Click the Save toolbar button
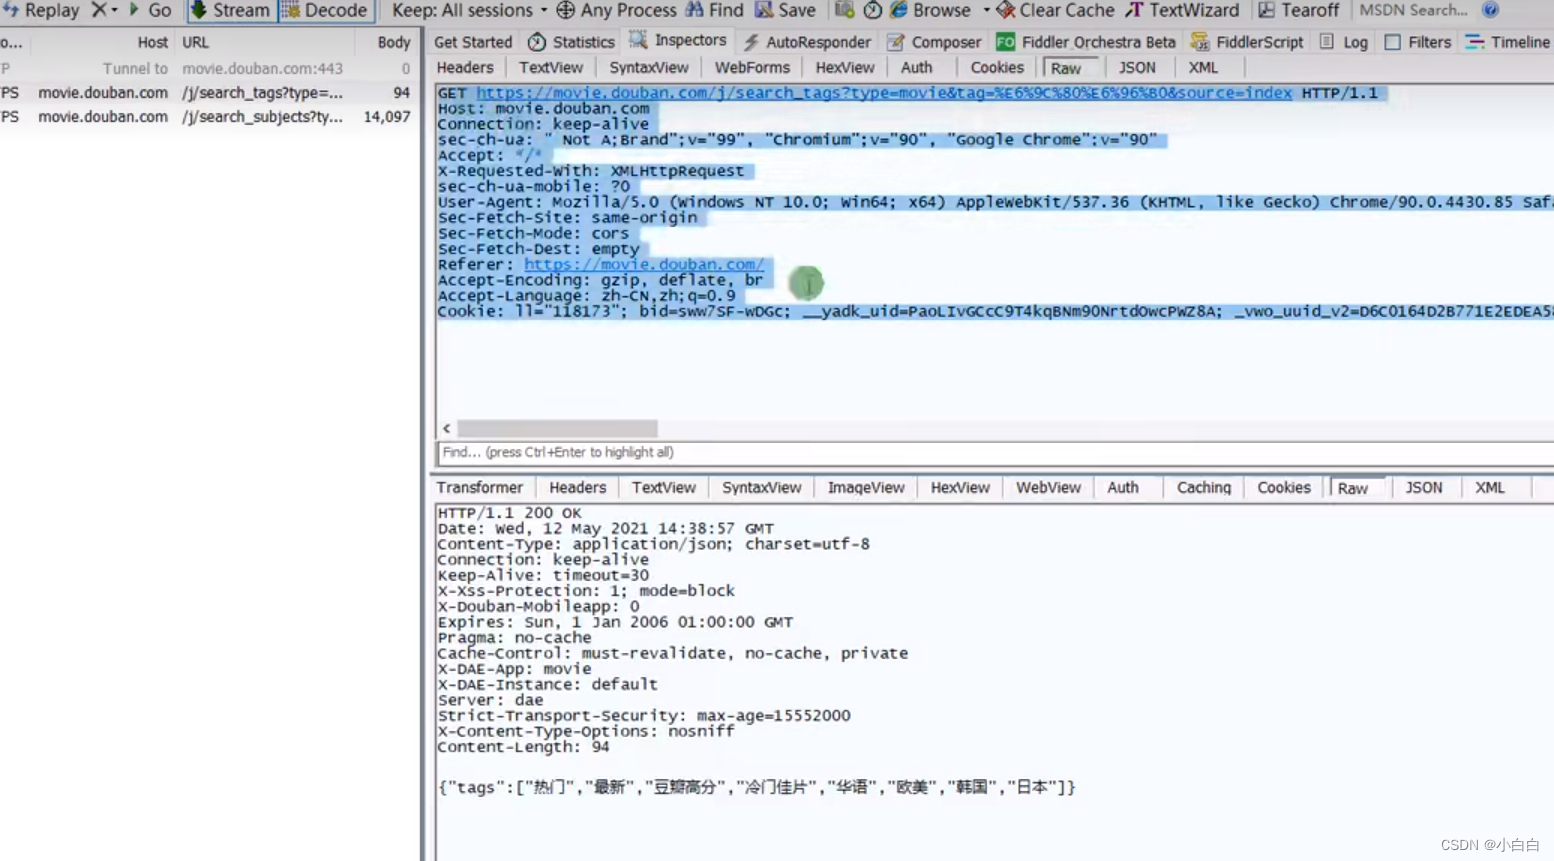This screenshot has width=1554, height=861. 785,10
